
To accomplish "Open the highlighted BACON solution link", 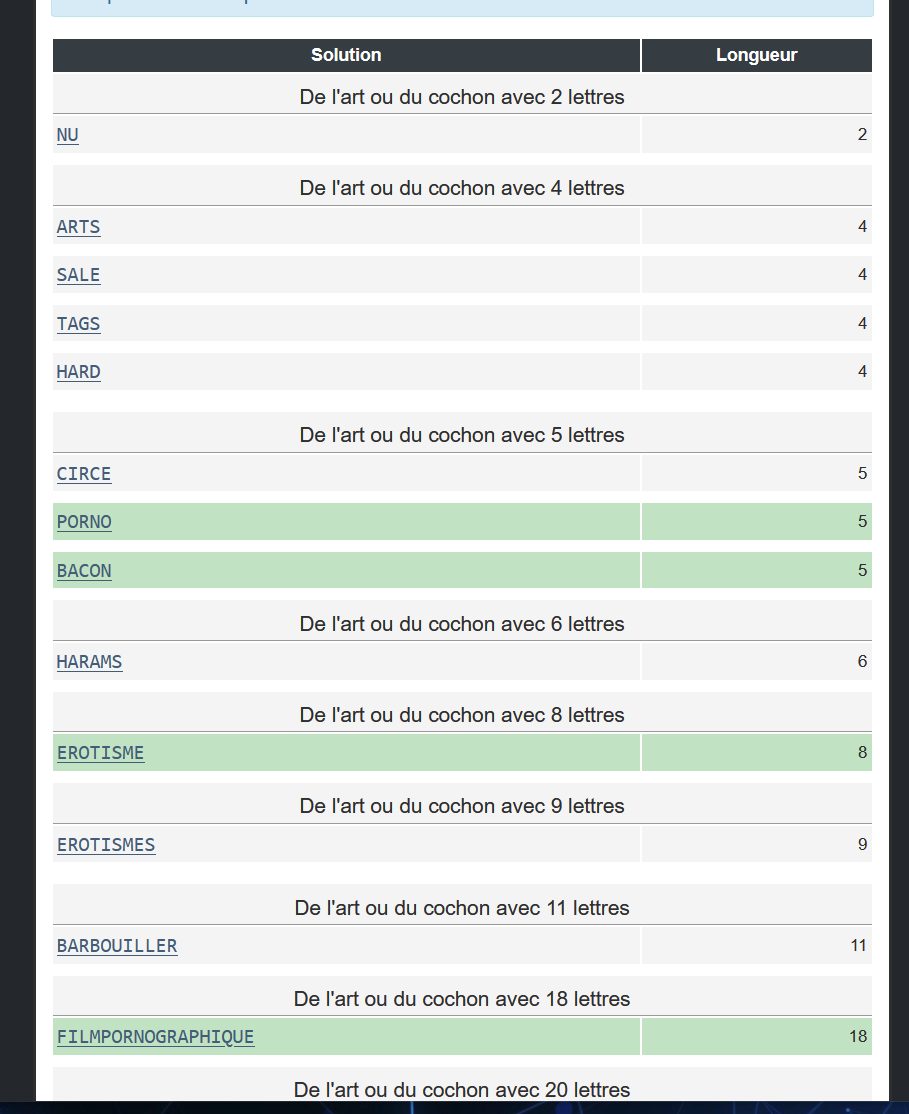I will pos(84,571).
